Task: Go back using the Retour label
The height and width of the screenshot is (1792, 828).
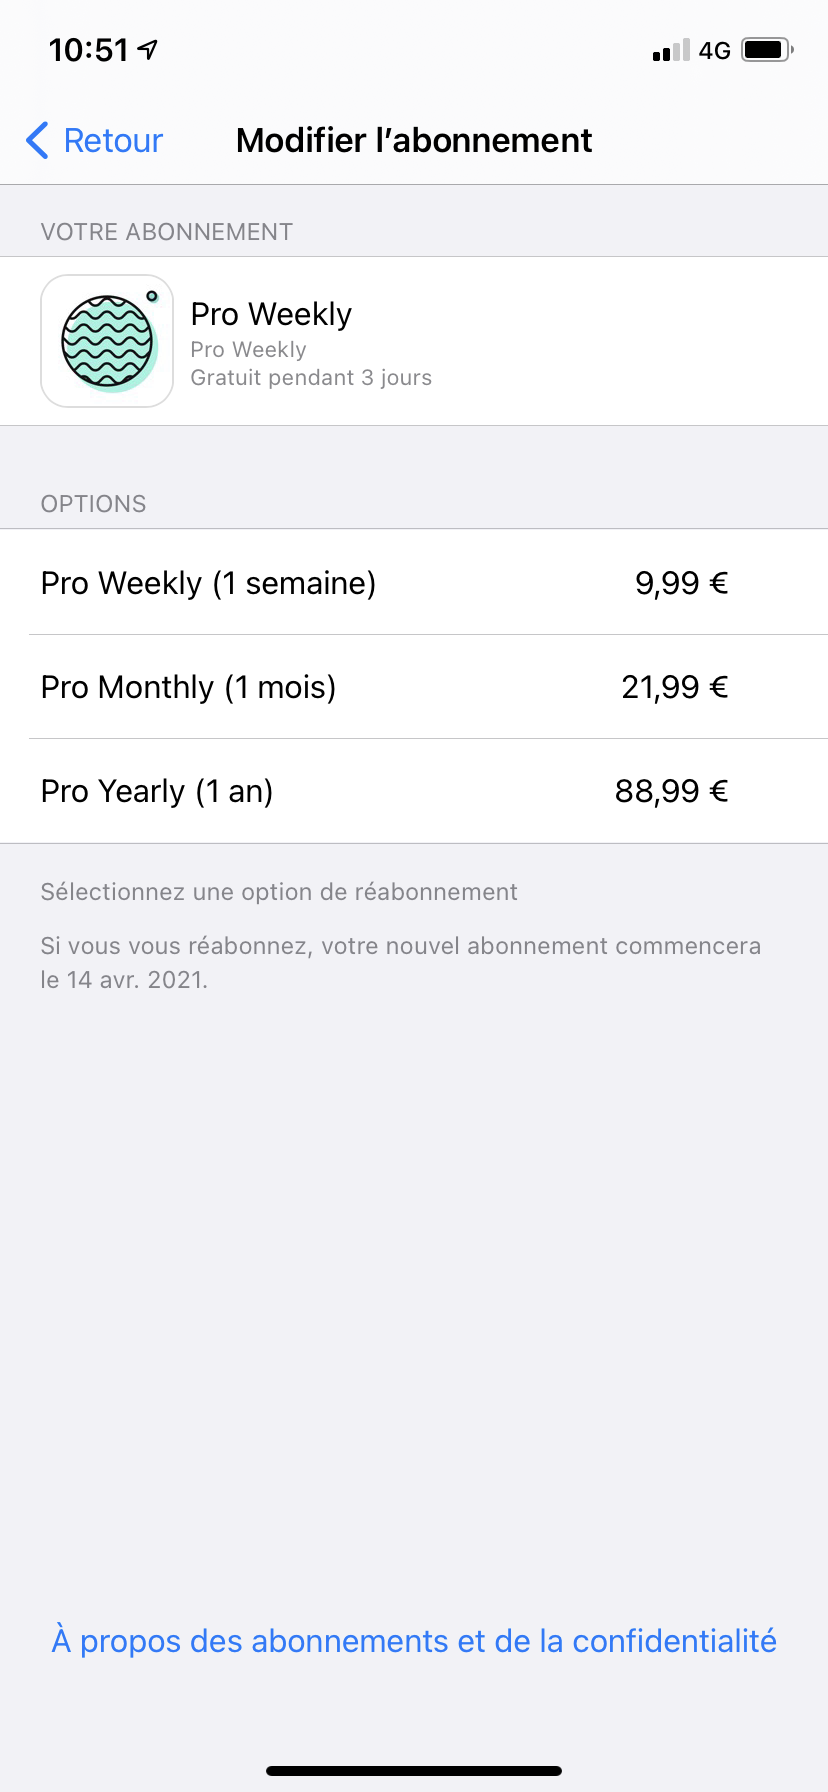Action: coord(113,141)
